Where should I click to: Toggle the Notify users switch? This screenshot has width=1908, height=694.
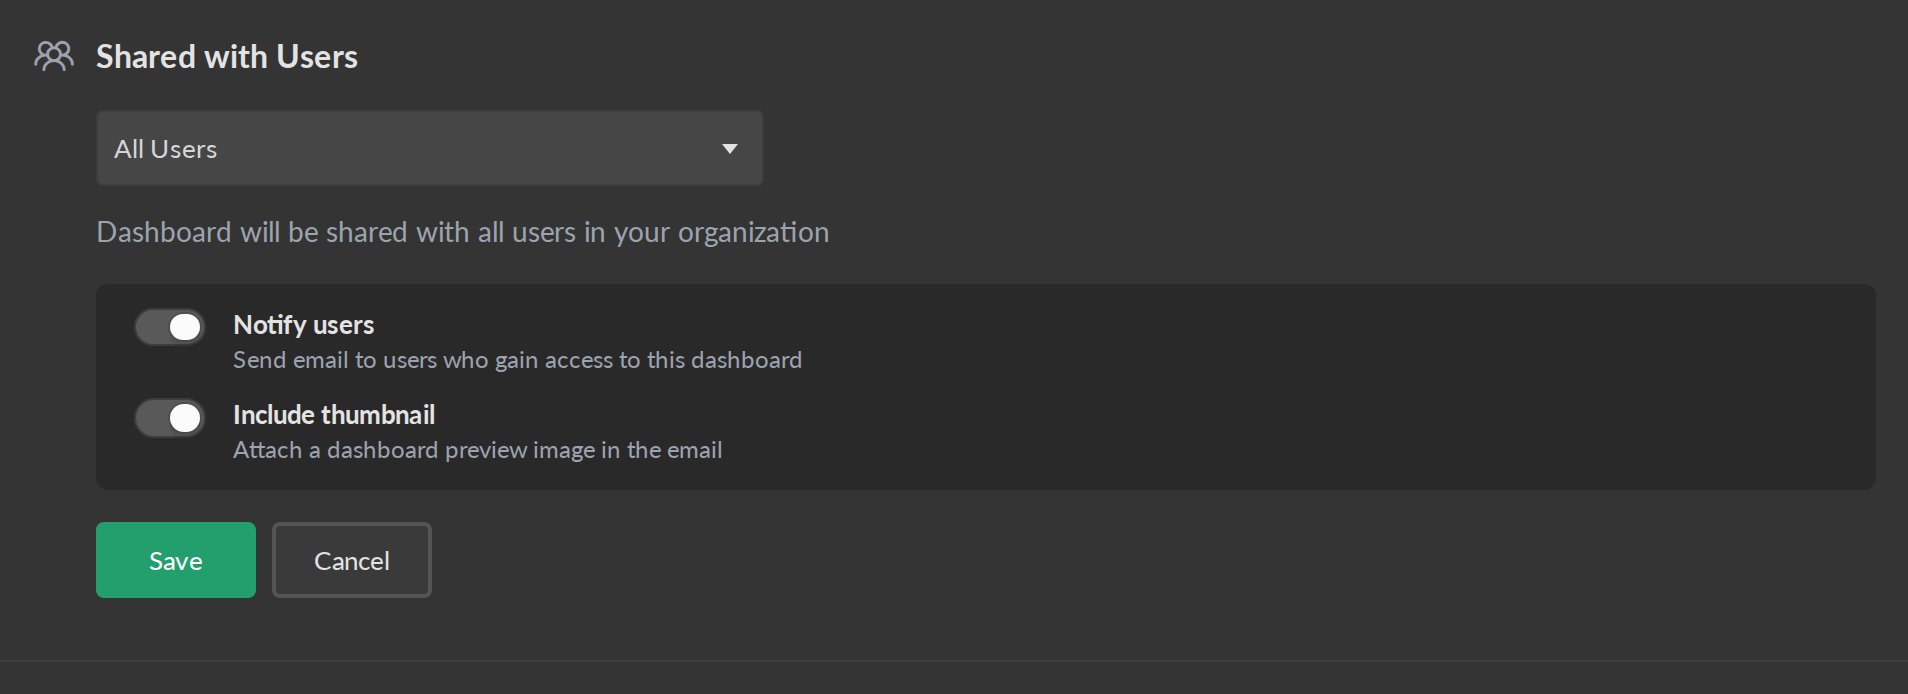point(170,327)
